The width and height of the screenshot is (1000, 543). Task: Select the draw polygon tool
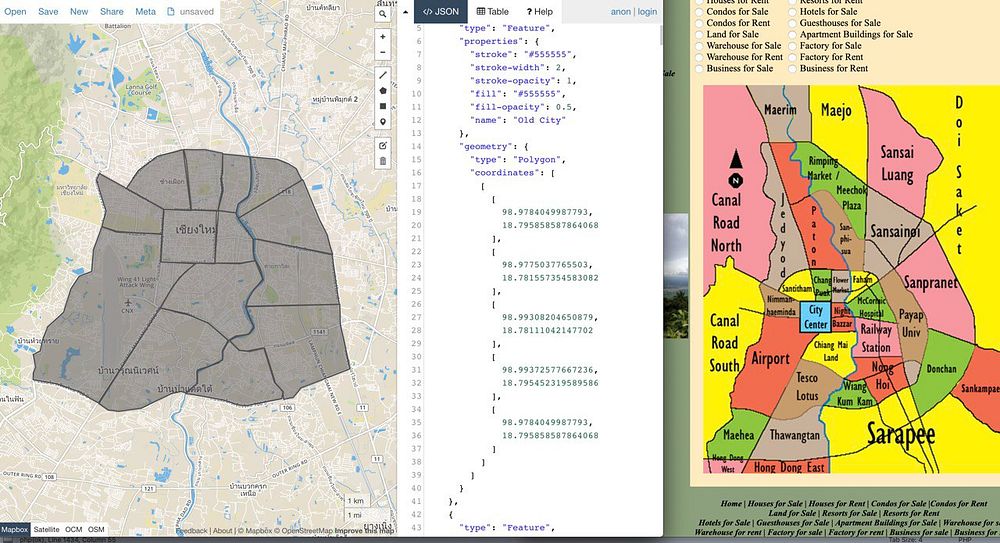coord(383,91)
